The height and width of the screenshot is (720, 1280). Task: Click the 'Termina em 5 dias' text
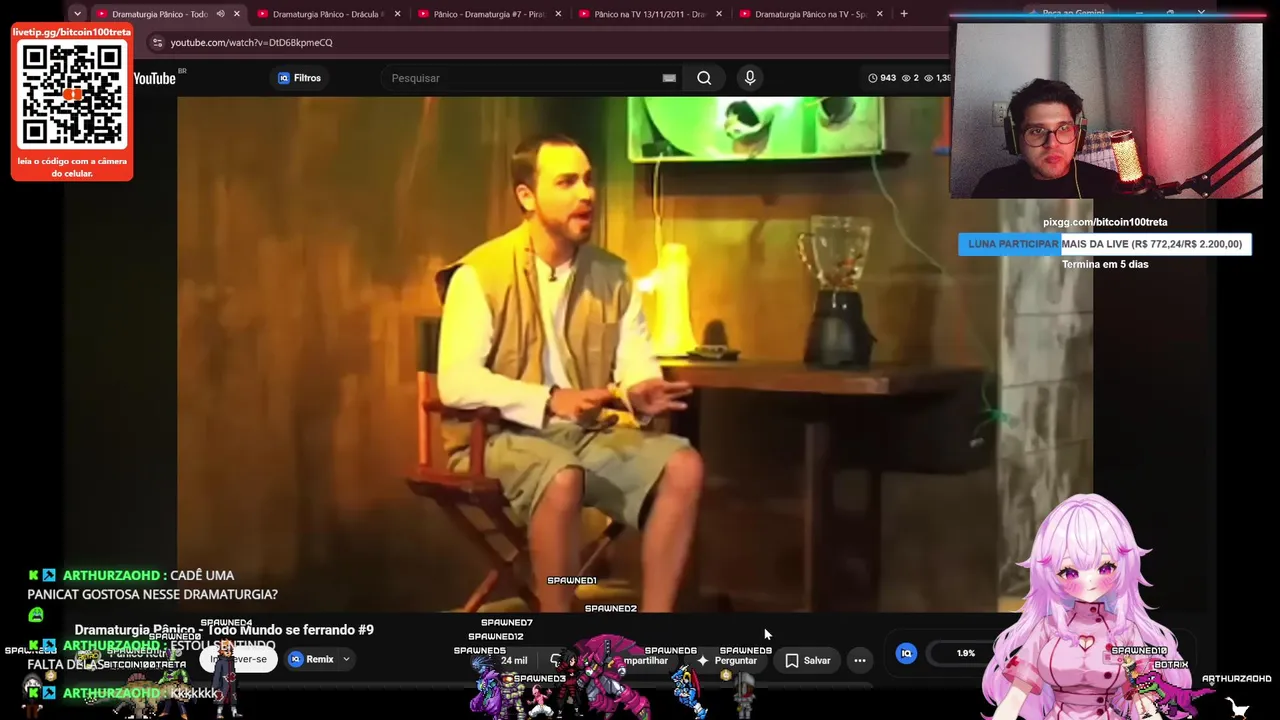pos(1105,264)
